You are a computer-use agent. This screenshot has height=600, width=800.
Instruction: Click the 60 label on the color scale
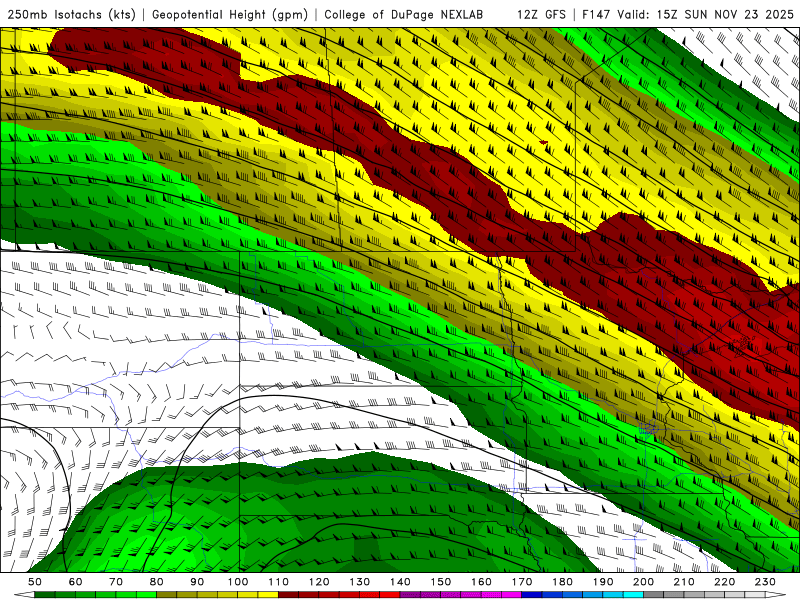click(76, 582)
